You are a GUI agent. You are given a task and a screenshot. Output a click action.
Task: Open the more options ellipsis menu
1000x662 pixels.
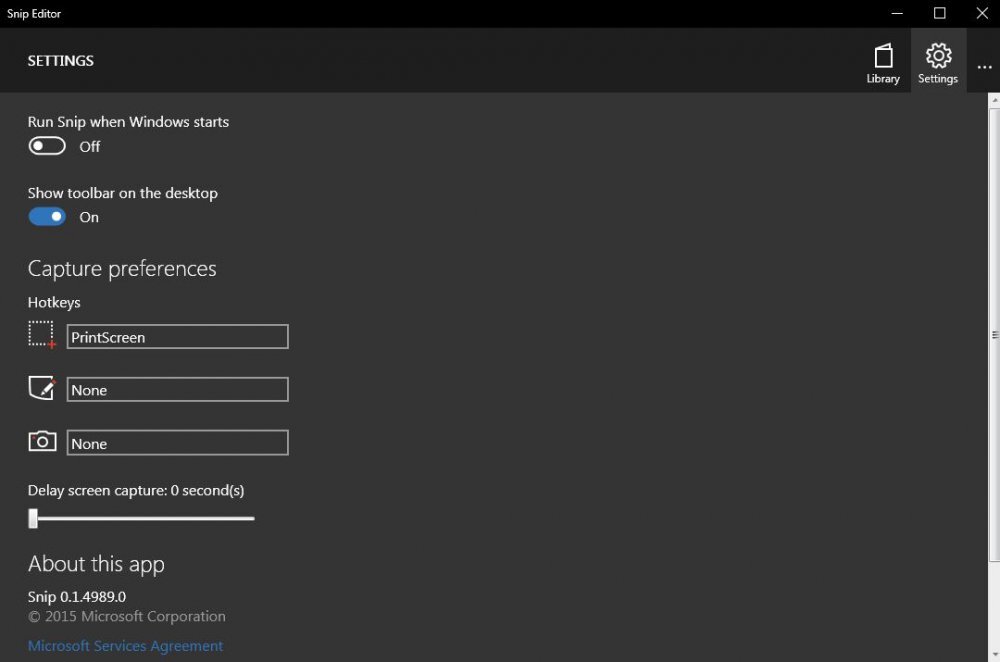tap(984, 67)
